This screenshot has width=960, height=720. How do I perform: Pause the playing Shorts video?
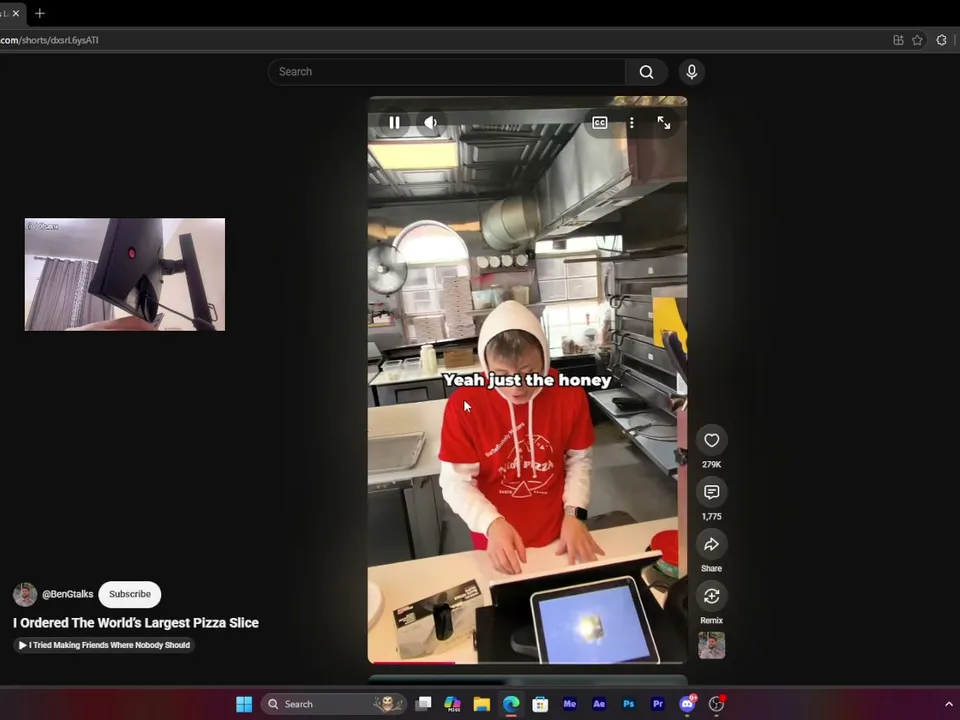pyautogui.click(x=394, y=123)
